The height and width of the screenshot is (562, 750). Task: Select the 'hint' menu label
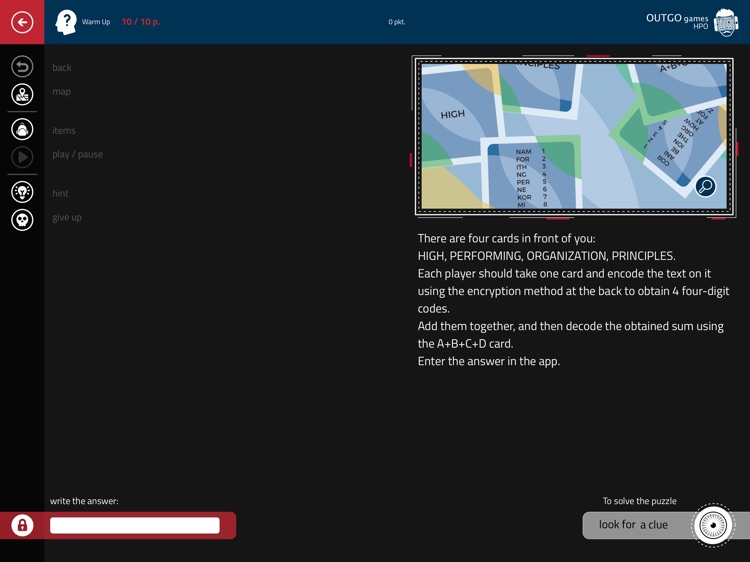(60, 193)
